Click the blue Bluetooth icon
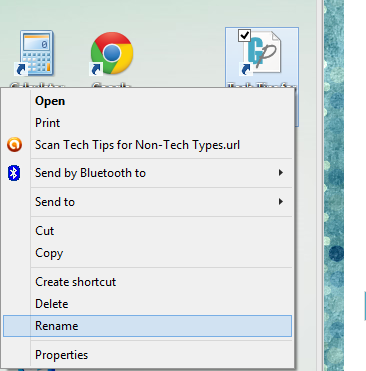The image size is (366, 371). tap(14, 173)
